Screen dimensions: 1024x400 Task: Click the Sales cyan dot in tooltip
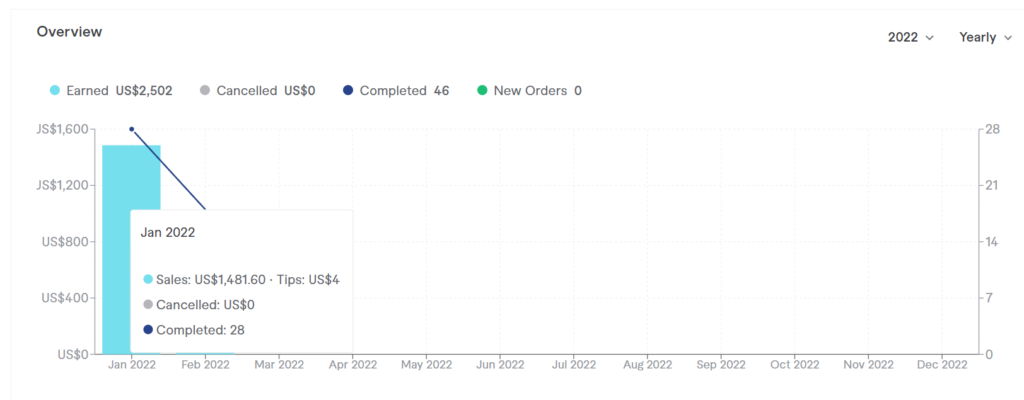(148, 280)
